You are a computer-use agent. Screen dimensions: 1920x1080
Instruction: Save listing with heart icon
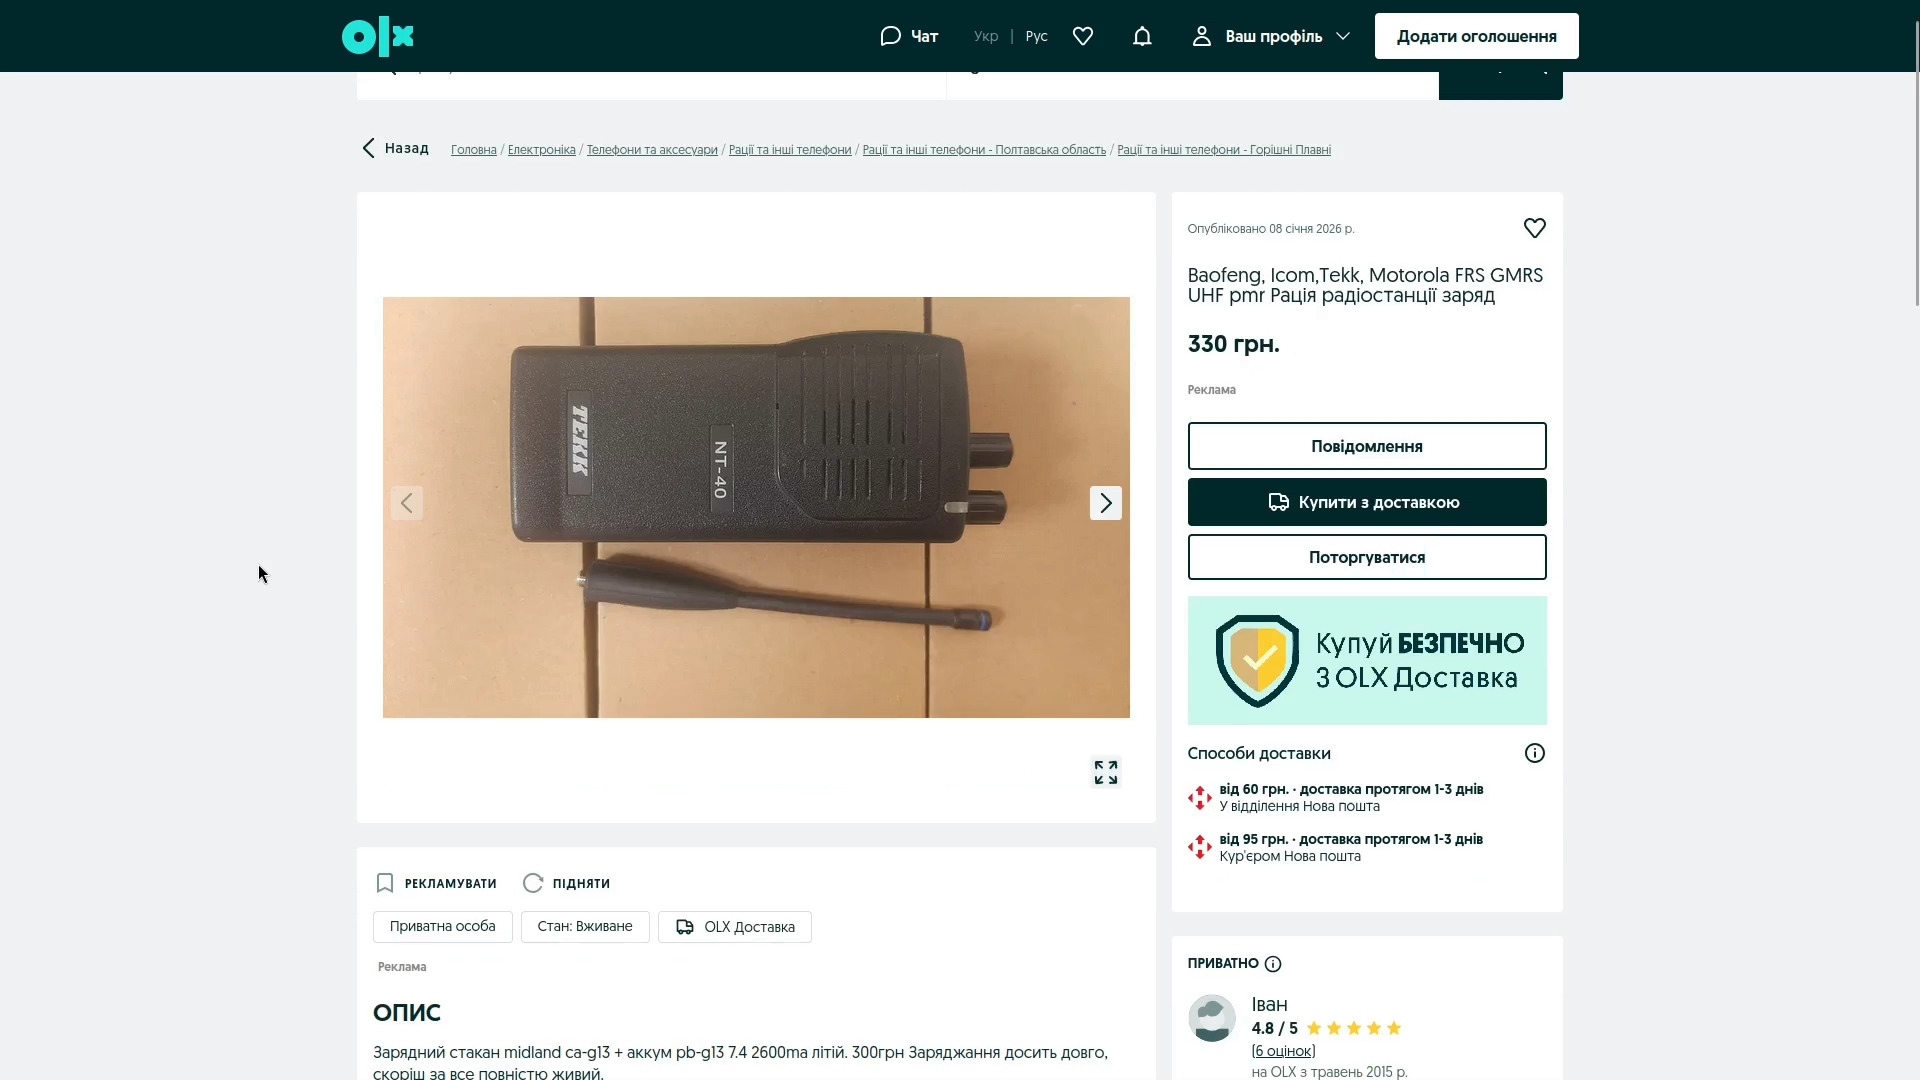[1534, 228]
